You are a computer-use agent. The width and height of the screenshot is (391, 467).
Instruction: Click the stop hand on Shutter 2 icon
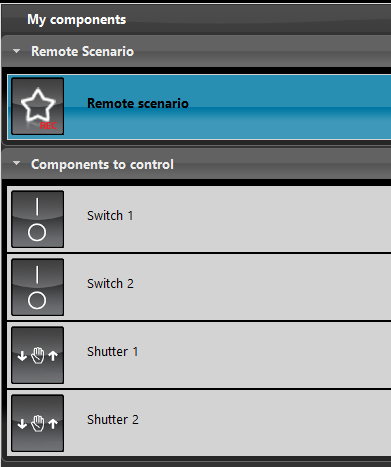point(38,423)
